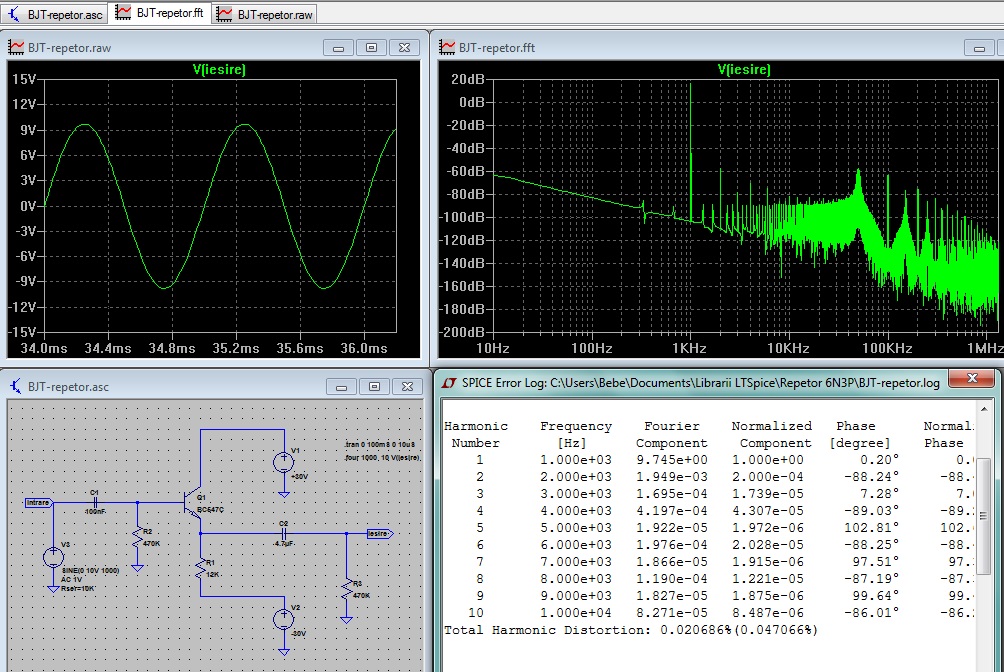Click the frequency value 1.000e+04 in the log
The image size is (1004, 672).
[576, 613]
